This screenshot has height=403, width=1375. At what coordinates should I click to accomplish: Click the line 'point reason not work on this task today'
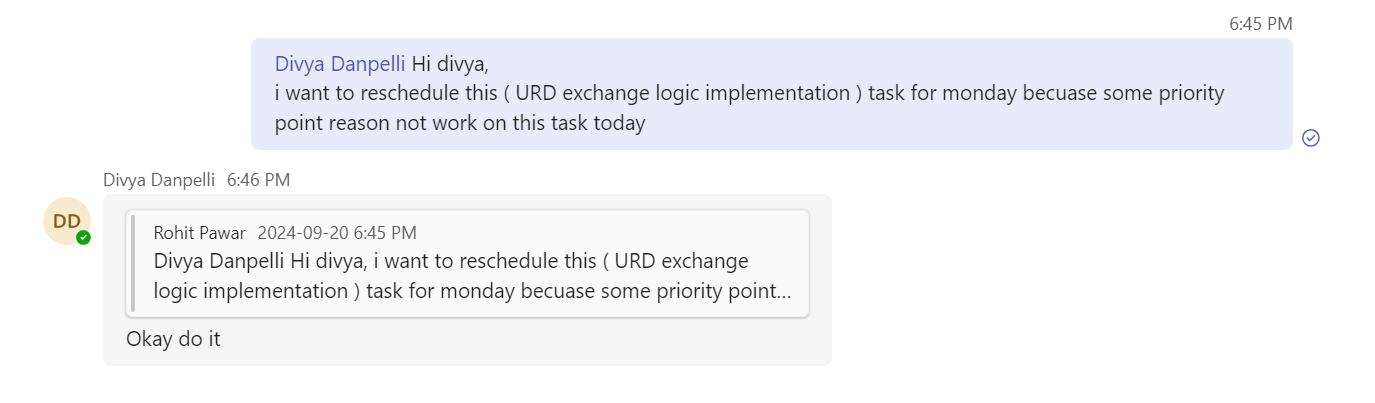click(460, 124)
